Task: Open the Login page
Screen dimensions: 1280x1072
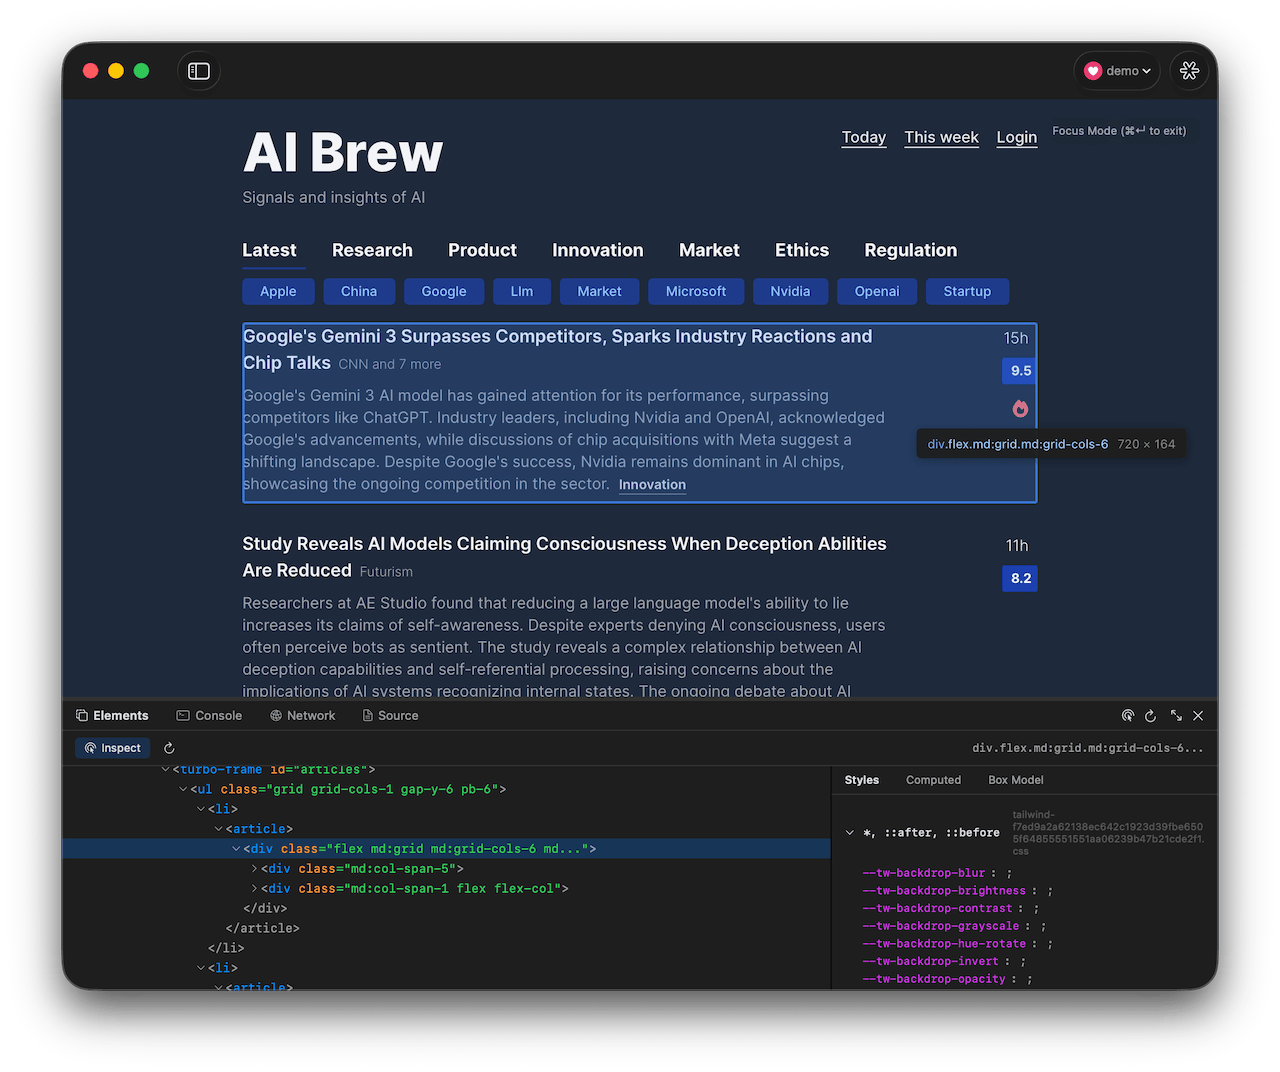Action: point(1016,137)
